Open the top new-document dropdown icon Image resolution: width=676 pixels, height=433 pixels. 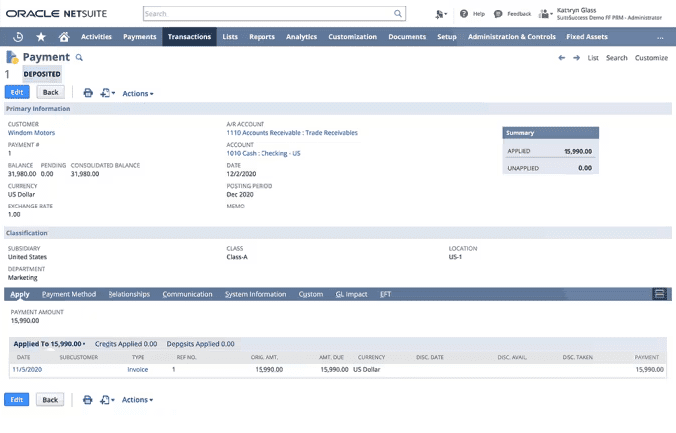[107, 93]
